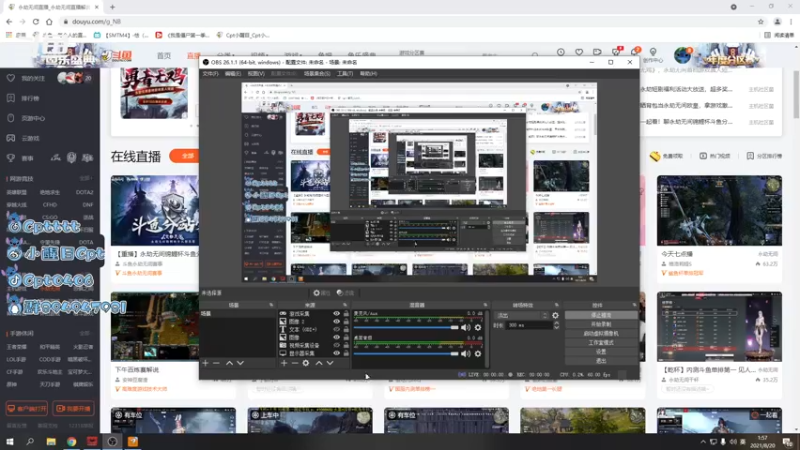Add a new scene with plus icon

[206, 363]
